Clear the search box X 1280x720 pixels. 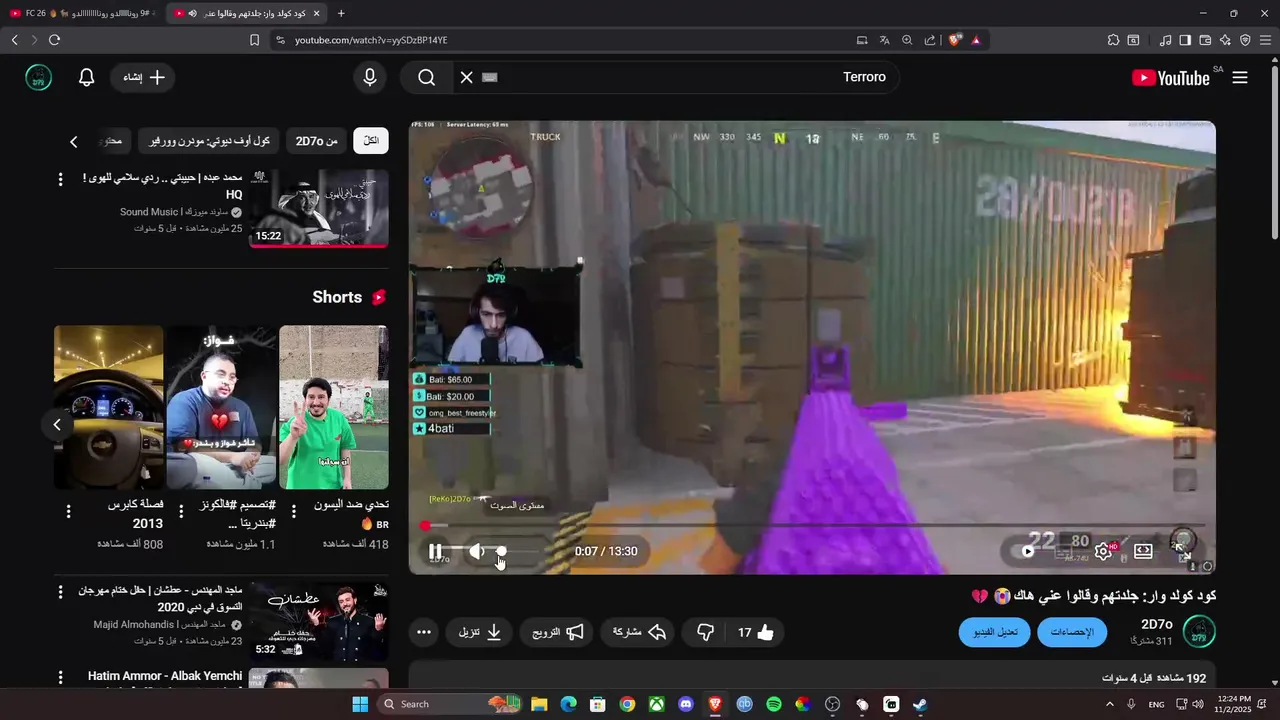coord(466,77)
